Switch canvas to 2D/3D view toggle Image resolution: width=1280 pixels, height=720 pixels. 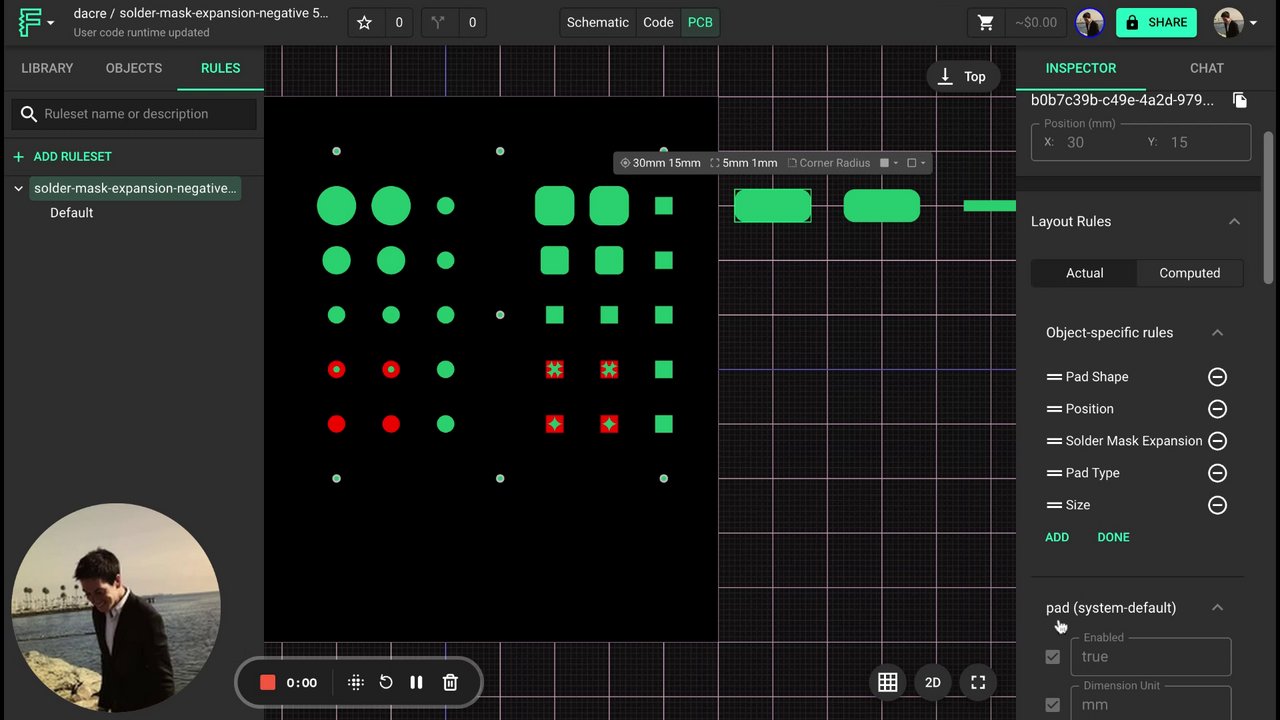click(933, 682)
